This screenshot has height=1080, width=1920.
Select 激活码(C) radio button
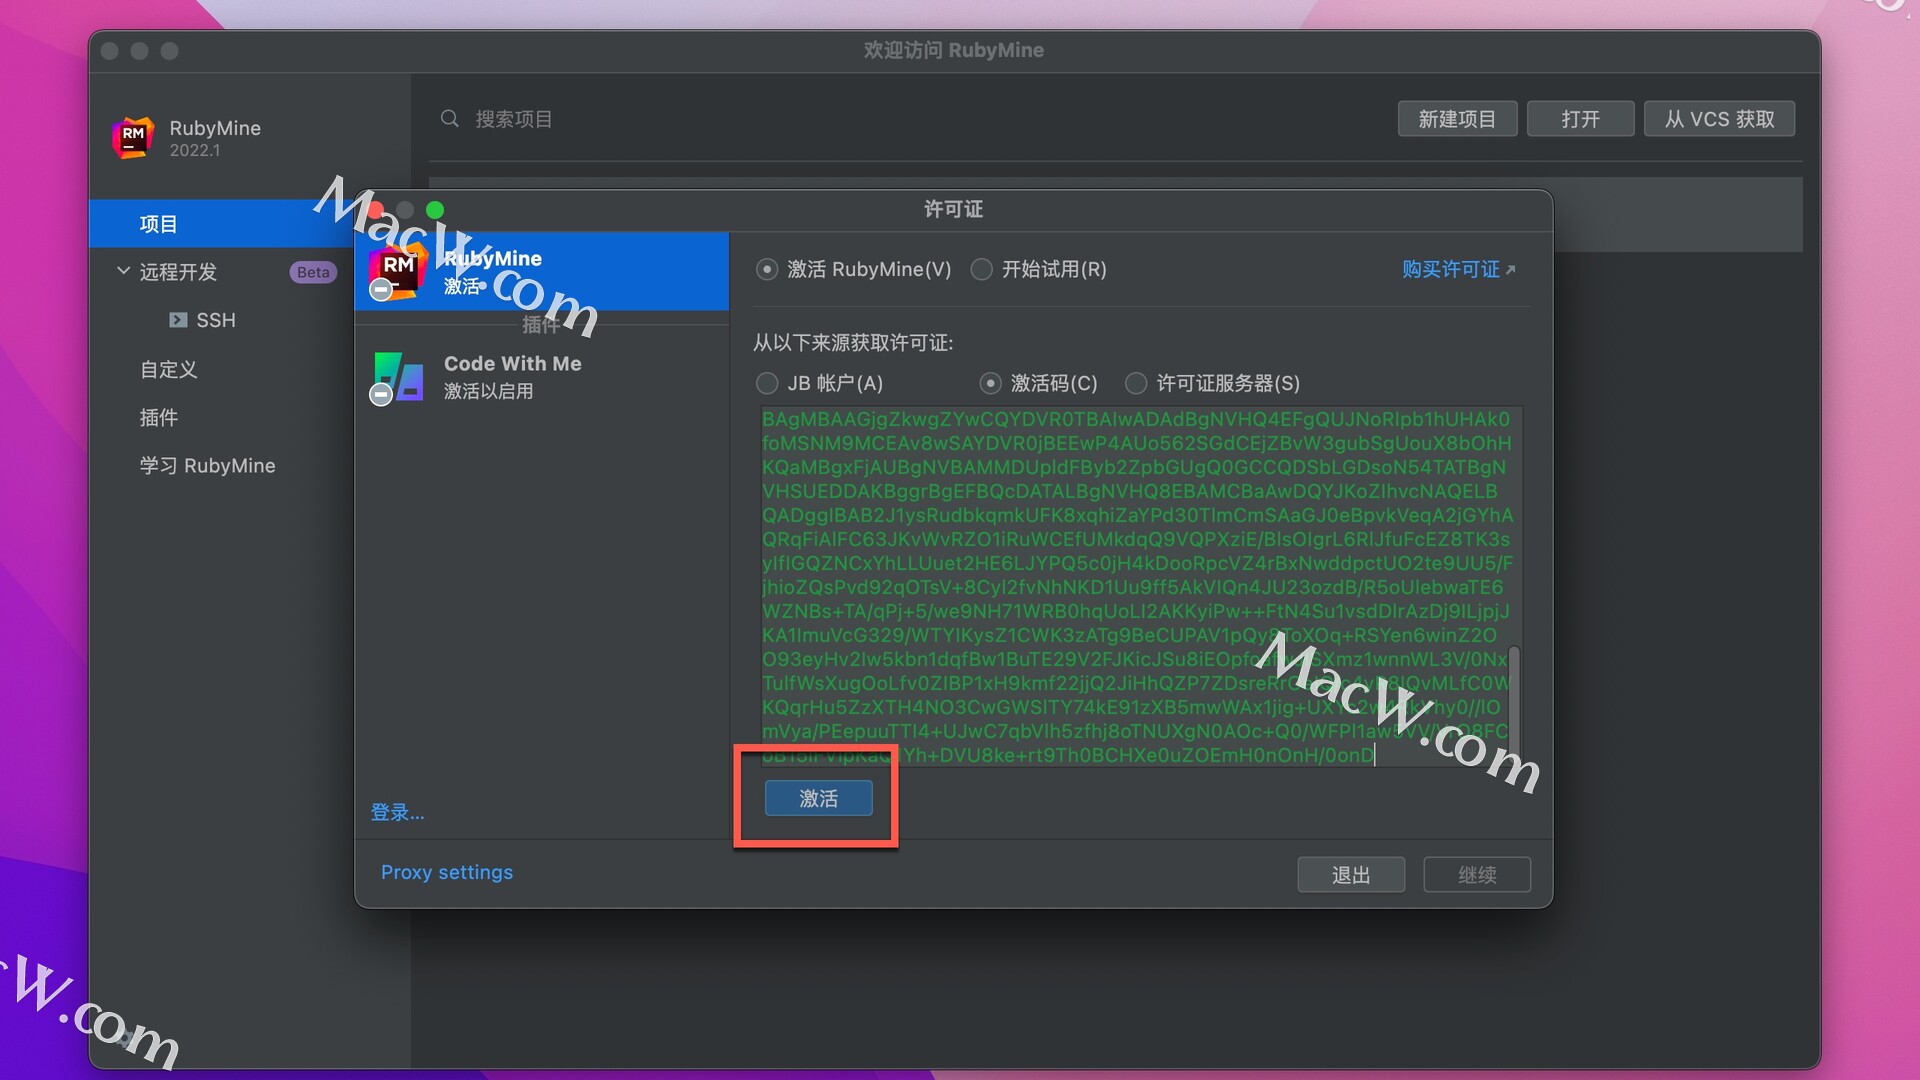[x=990, y=384]
